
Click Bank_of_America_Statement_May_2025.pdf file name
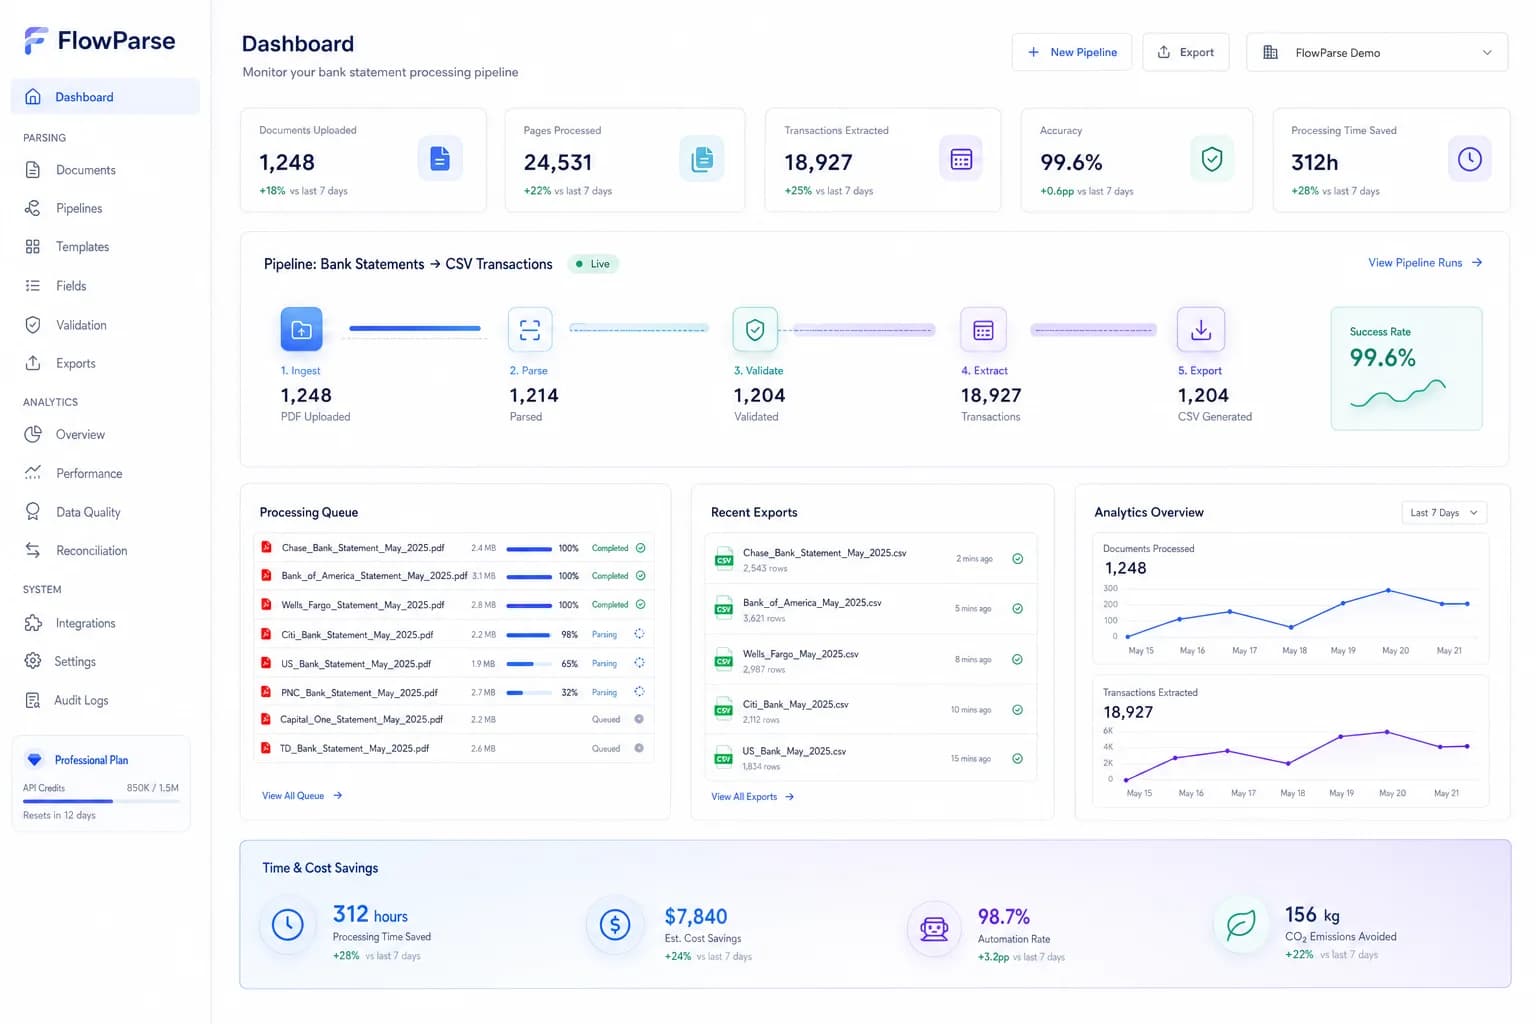pyautogui.click(x=374, y=576)
